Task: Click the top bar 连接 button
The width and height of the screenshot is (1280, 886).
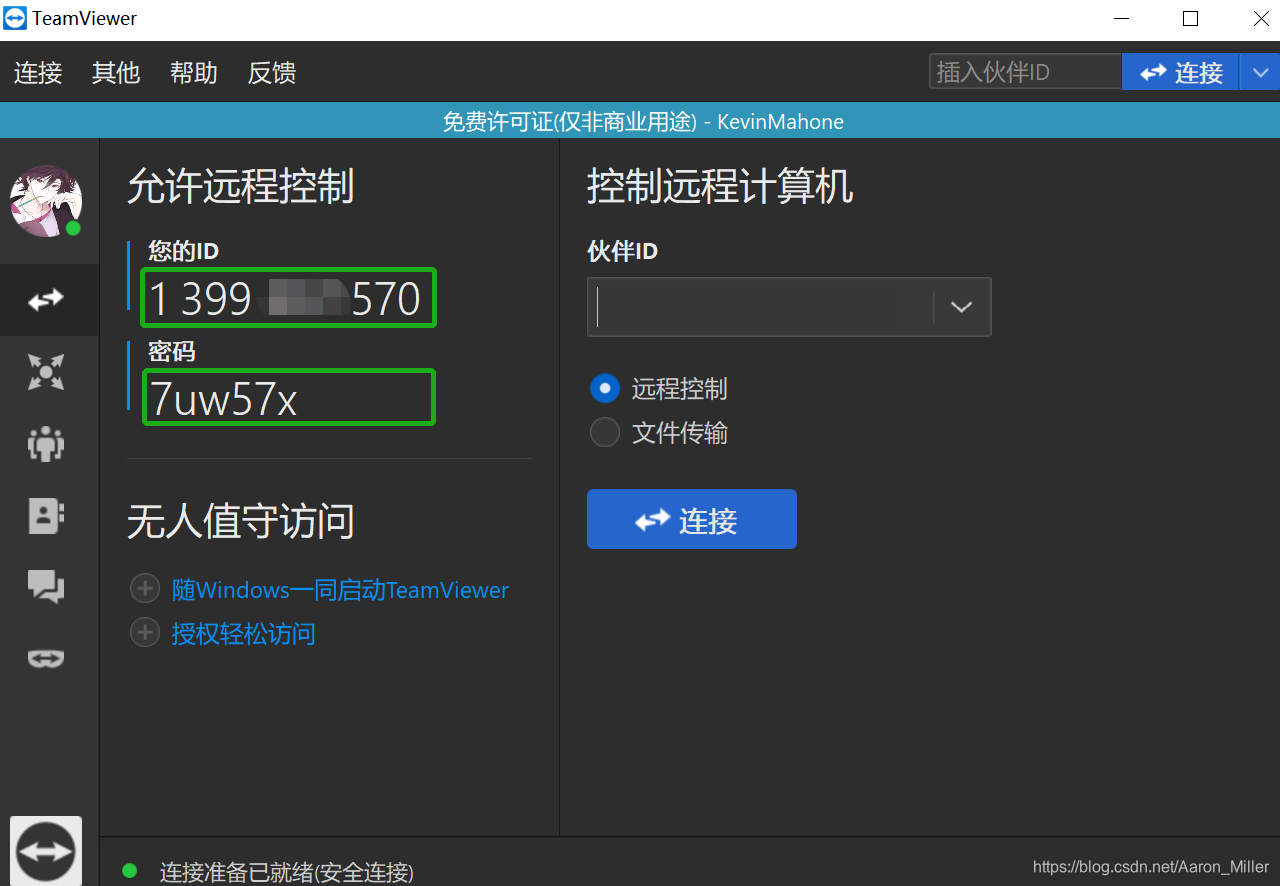Action: (x=1181, y=72)
